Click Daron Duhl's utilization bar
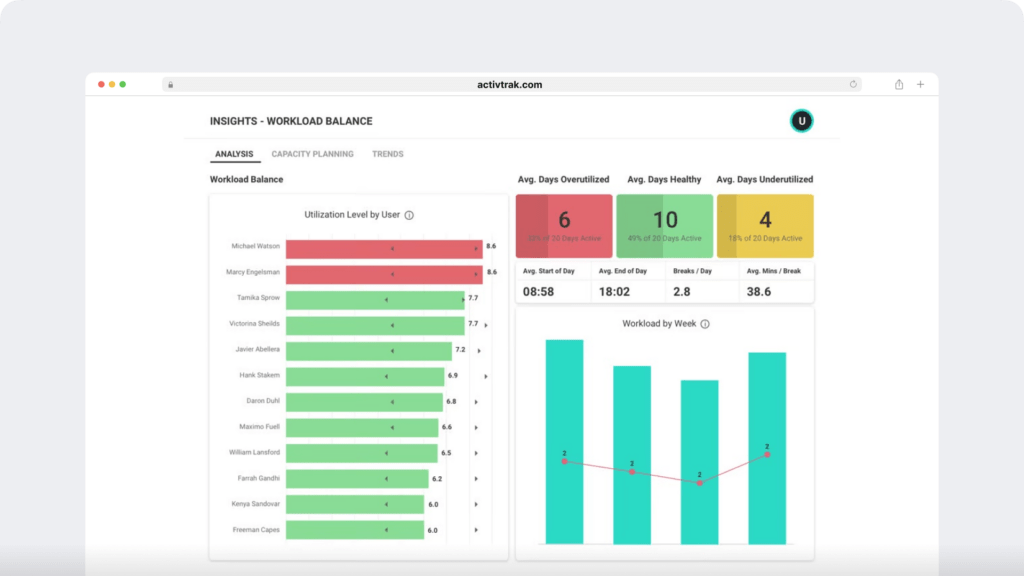The image size is (1024, 576). click(x=364, y=402)
